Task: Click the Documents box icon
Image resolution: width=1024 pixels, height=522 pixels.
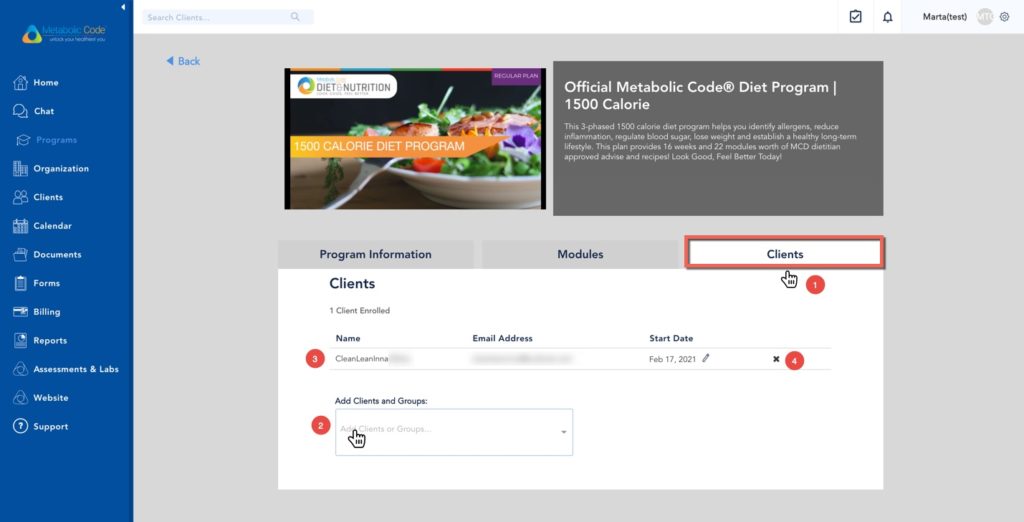Action: tap(20, 254)
